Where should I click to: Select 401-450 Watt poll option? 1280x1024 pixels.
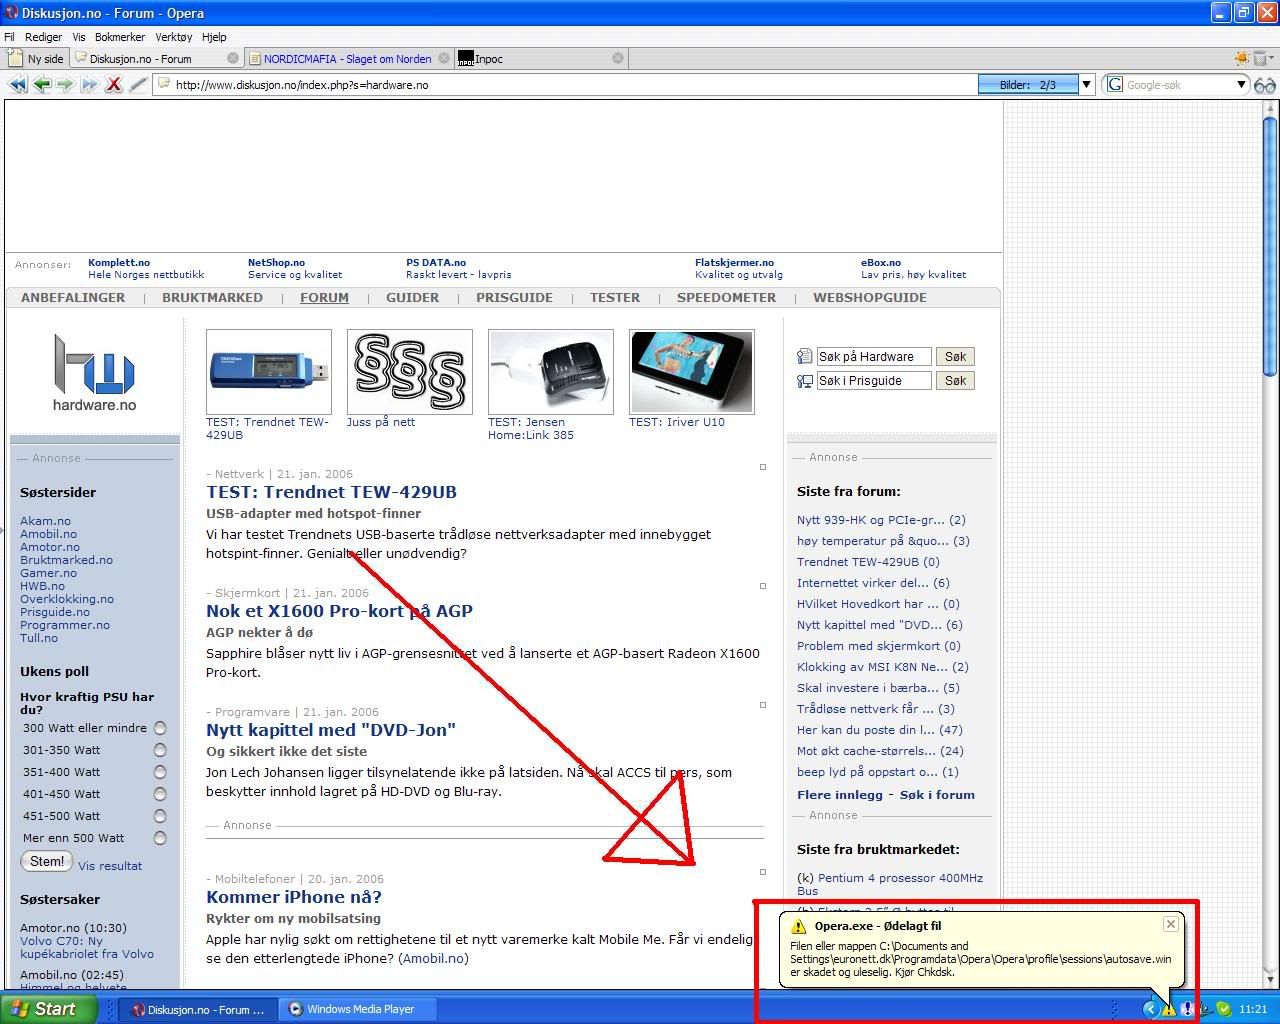[160, 794]
